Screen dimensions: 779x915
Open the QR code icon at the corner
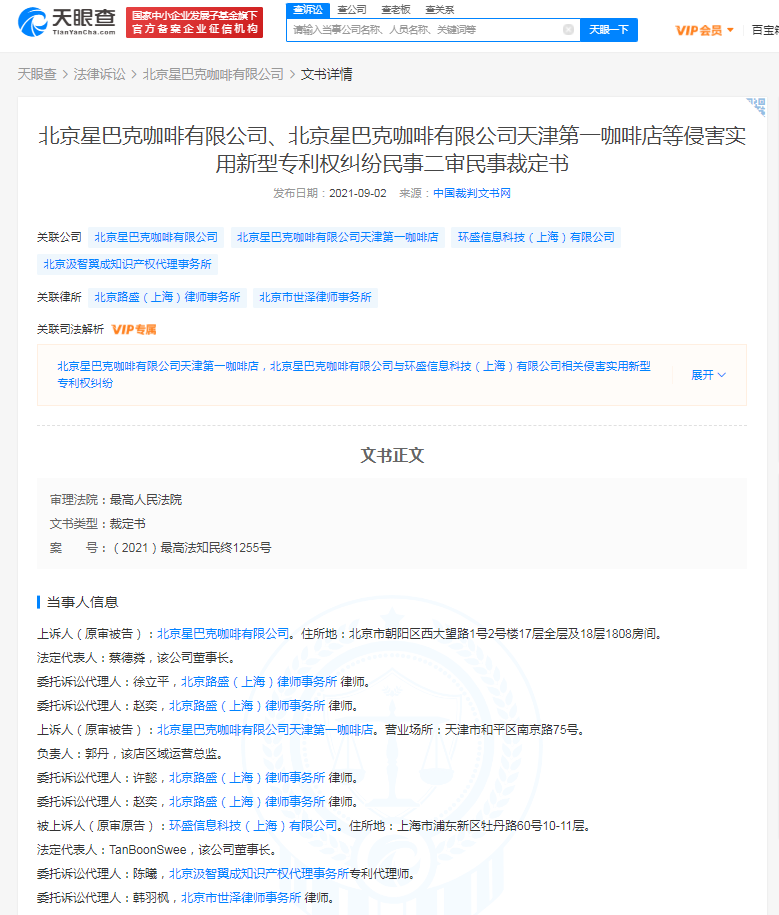click(756, 107)
